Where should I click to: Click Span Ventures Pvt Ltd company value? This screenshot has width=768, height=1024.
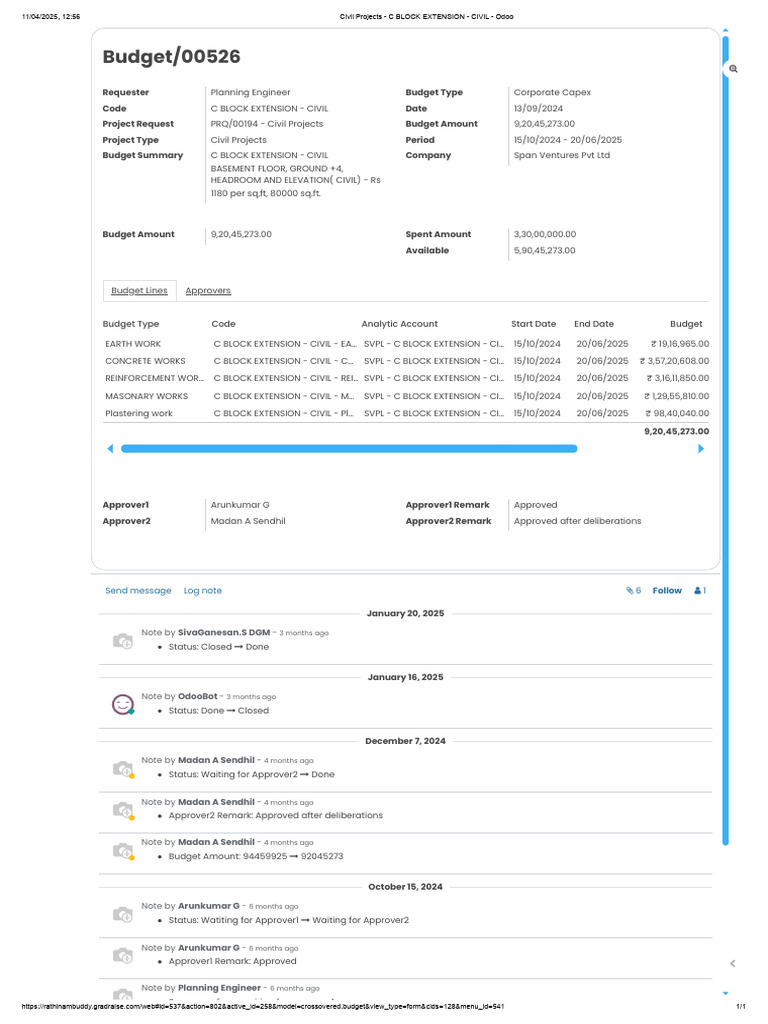(562, 155)
